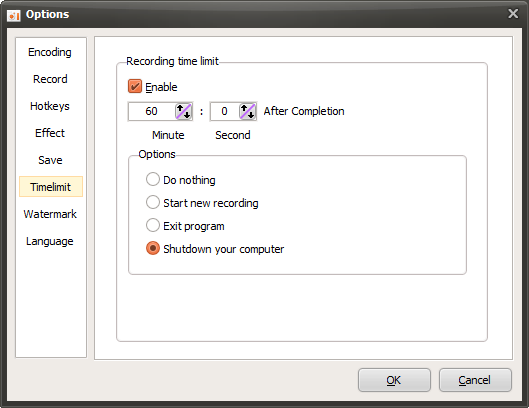Select the Do nothing radio option

click(152, 180)
